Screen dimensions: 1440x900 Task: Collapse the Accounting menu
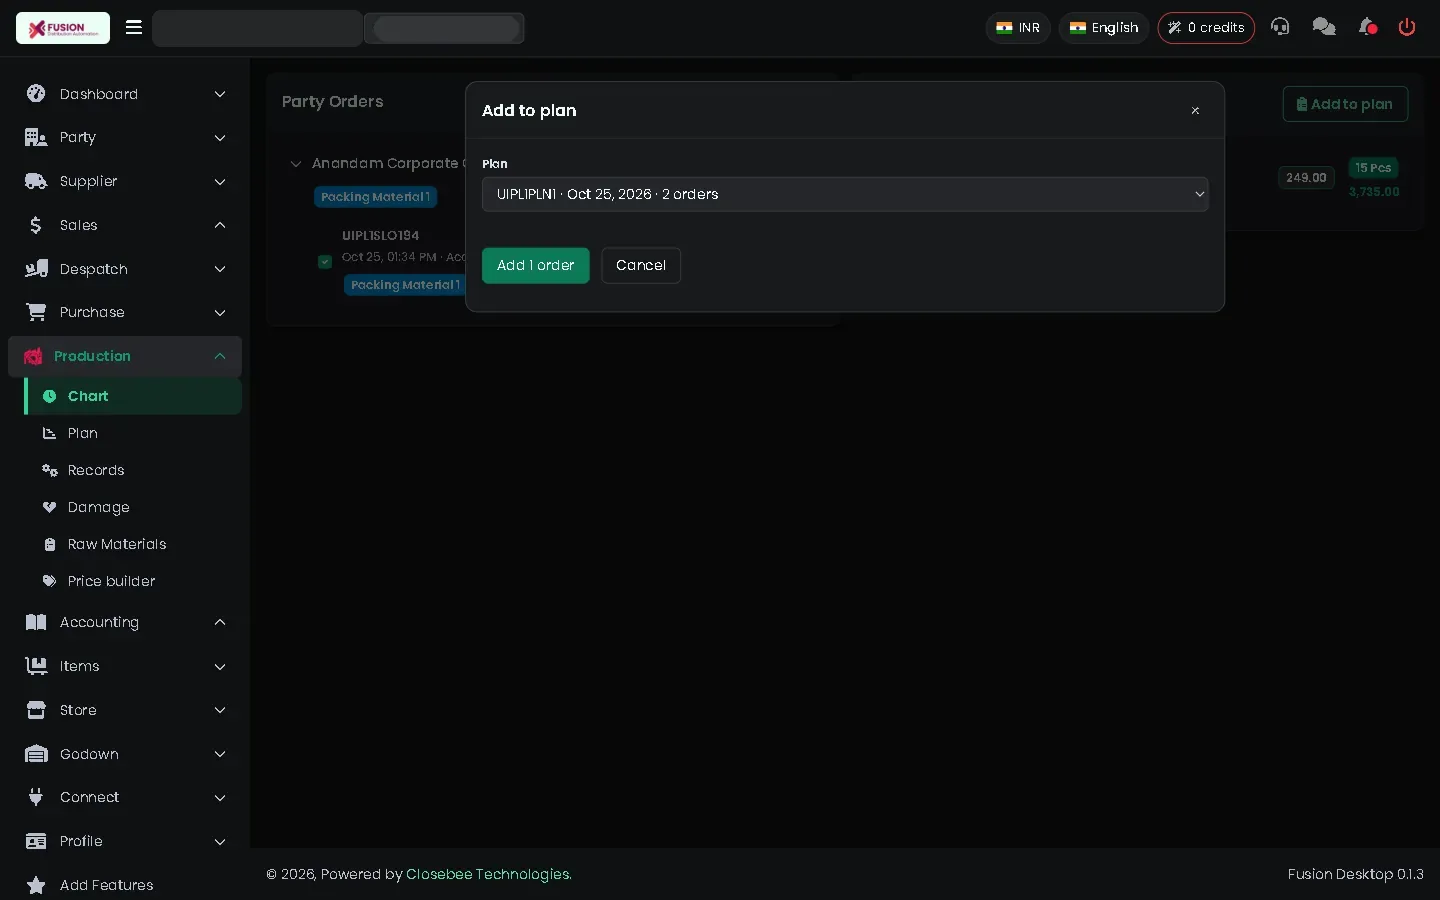coord(125,622)
